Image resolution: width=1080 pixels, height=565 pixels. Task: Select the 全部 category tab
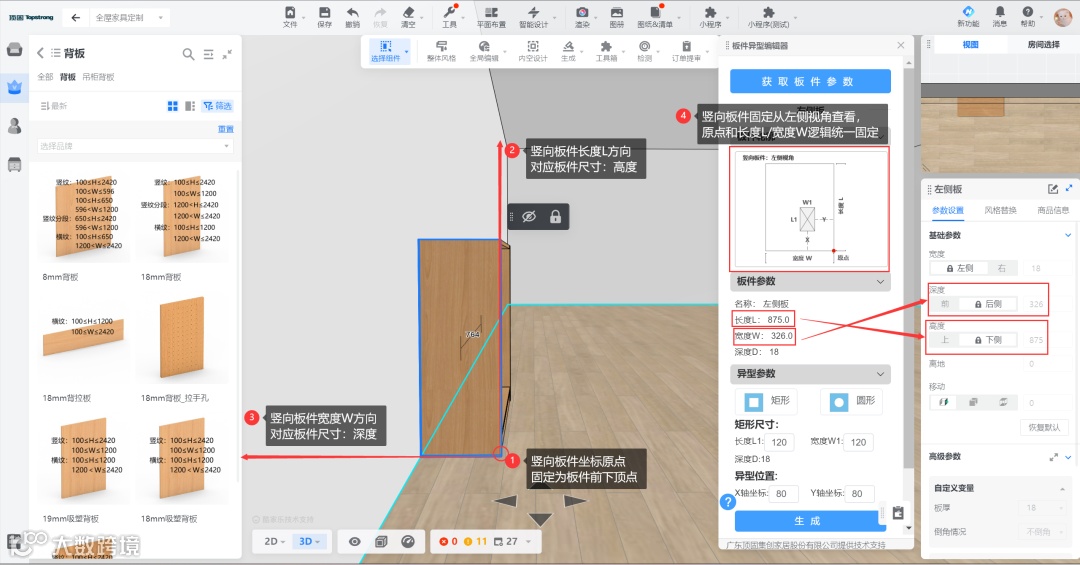click(x=45, y=77)
